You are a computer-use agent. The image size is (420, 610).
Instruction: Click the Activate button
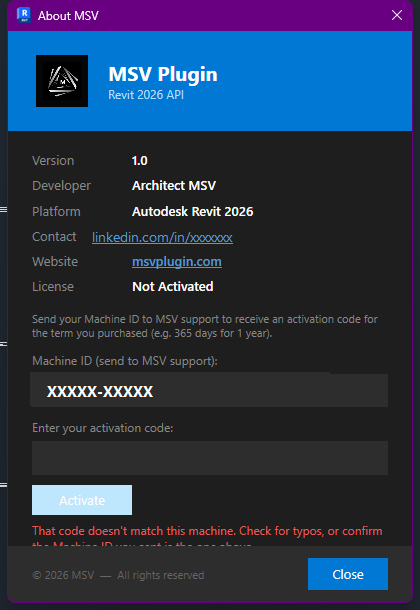pyautogui.click(x=82, y=500)
